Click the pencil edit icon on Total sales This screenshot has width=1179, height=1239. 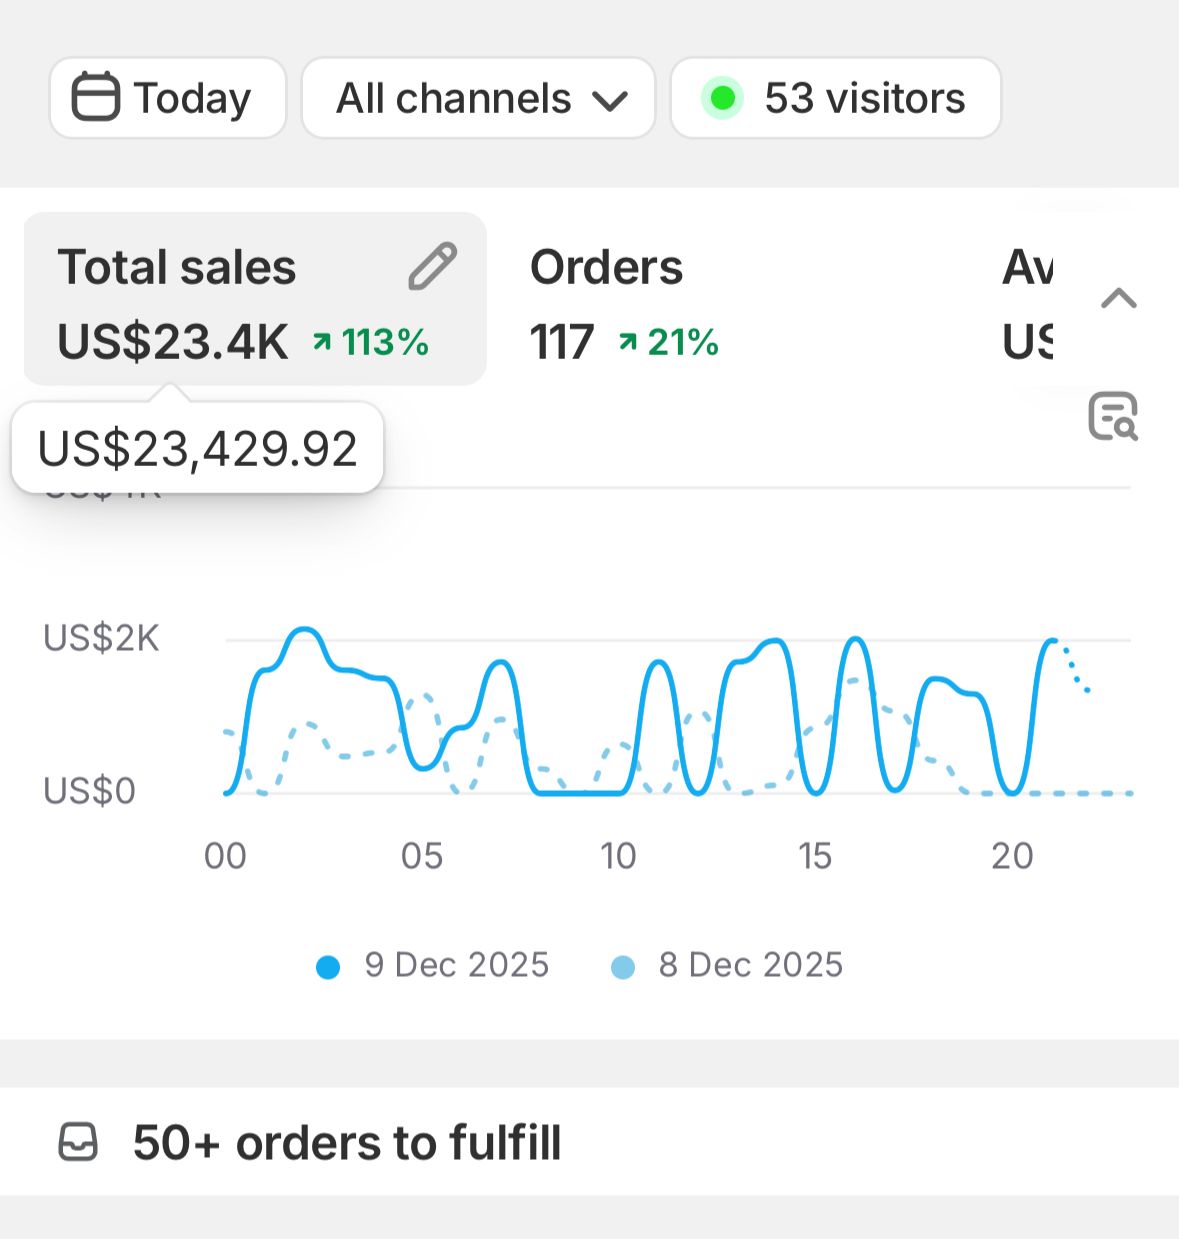tap(432, 266)
